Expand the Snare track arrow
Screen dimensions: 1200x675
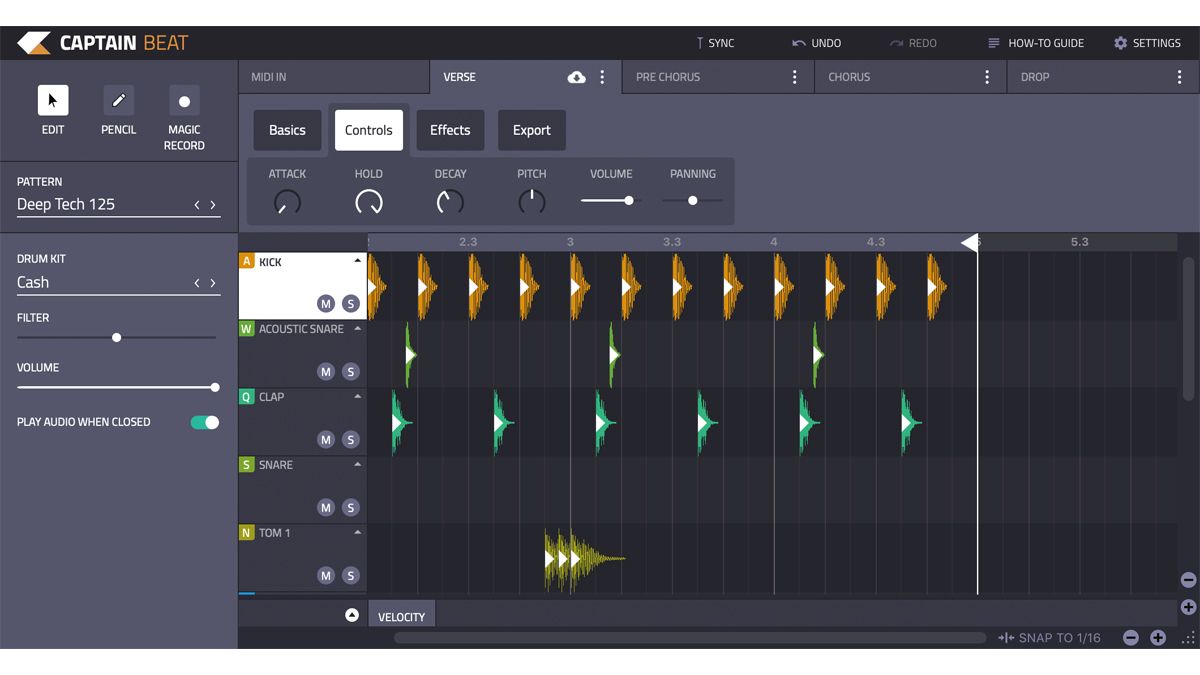pos(357,465)
